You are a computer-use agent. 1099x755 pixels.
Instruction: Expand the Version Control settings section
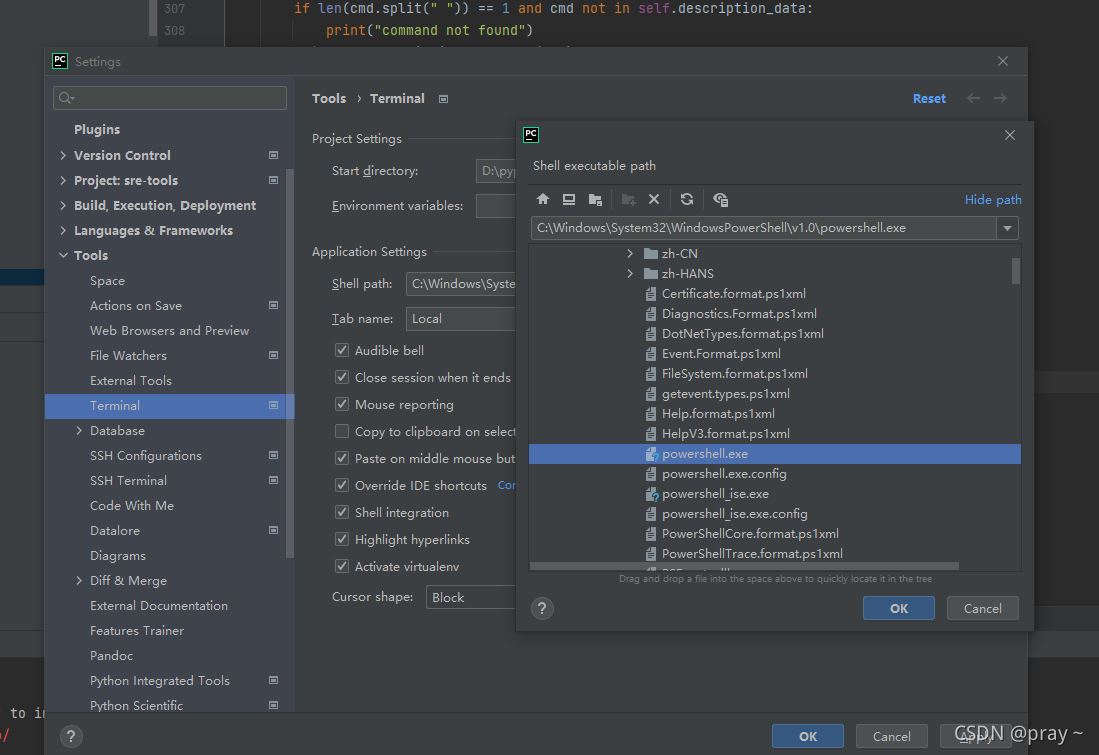[64, 155]
